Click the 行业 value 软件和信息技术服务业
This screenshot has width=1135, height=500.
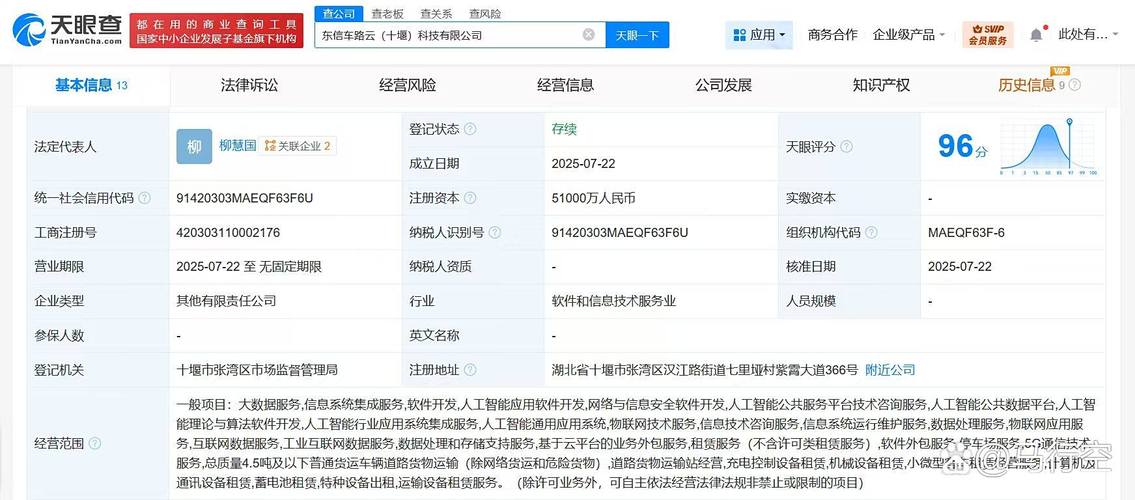614,301
